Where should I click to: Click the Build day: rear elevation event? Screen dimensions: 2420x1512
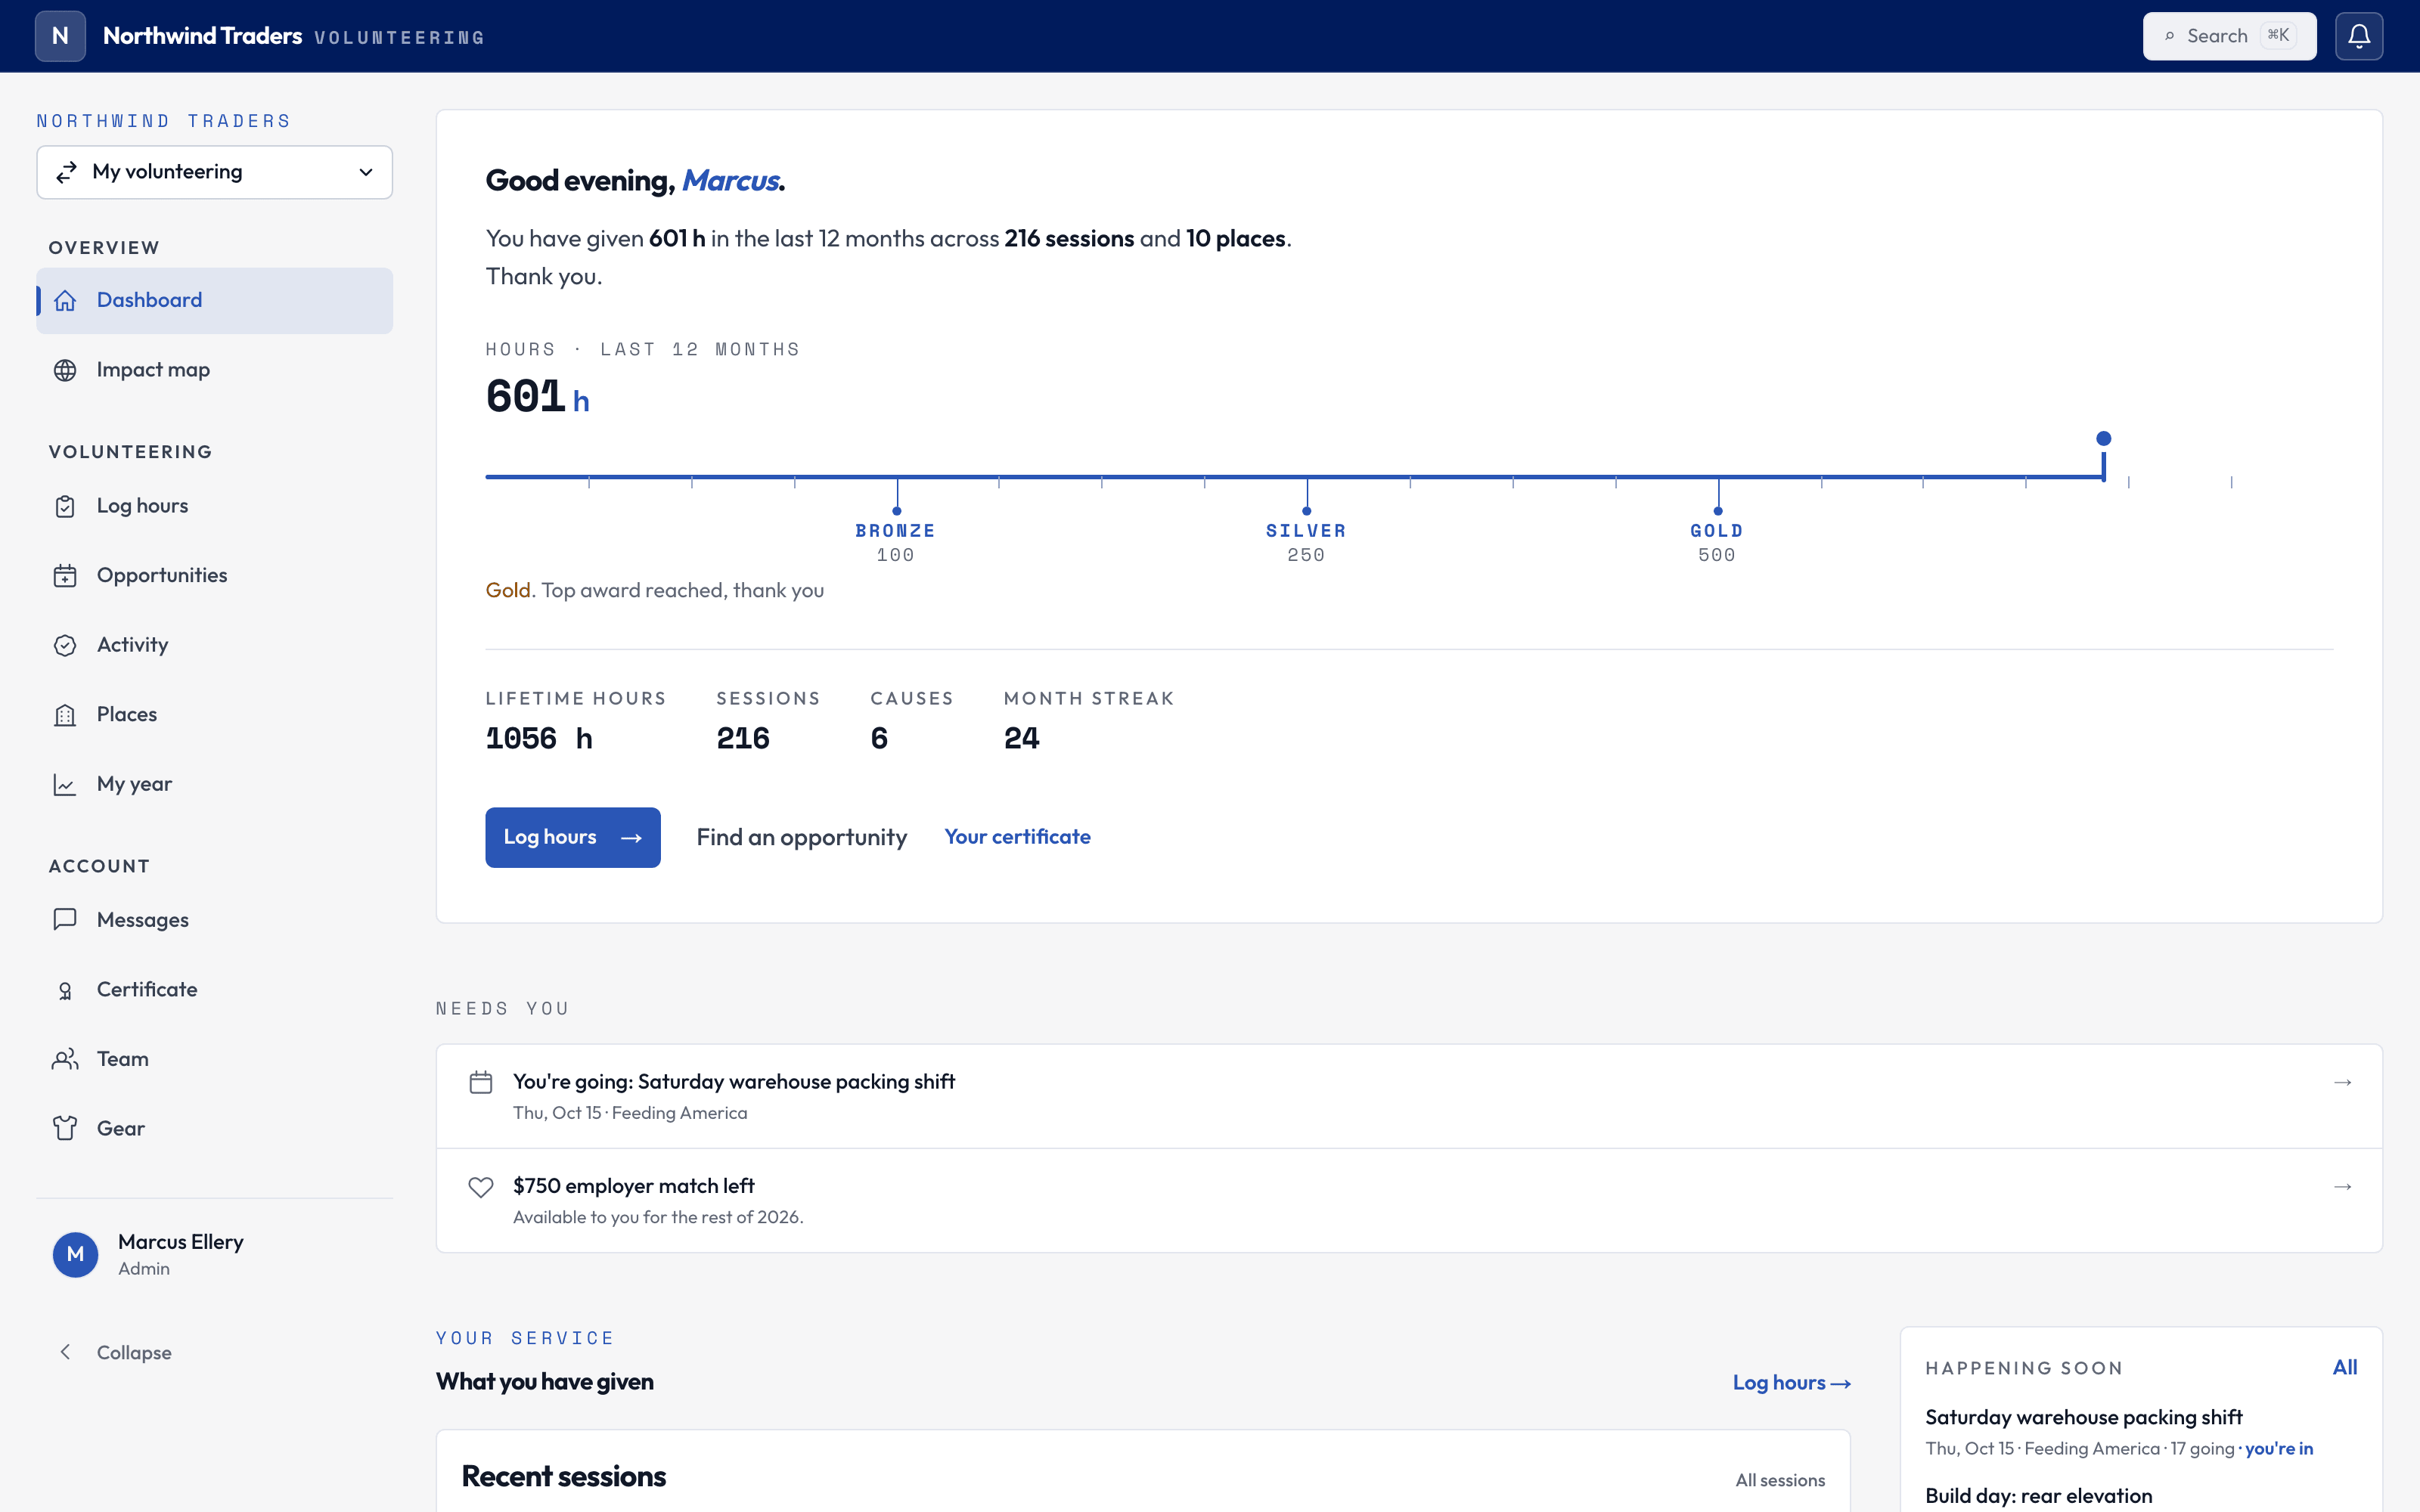[2039, 1496]
